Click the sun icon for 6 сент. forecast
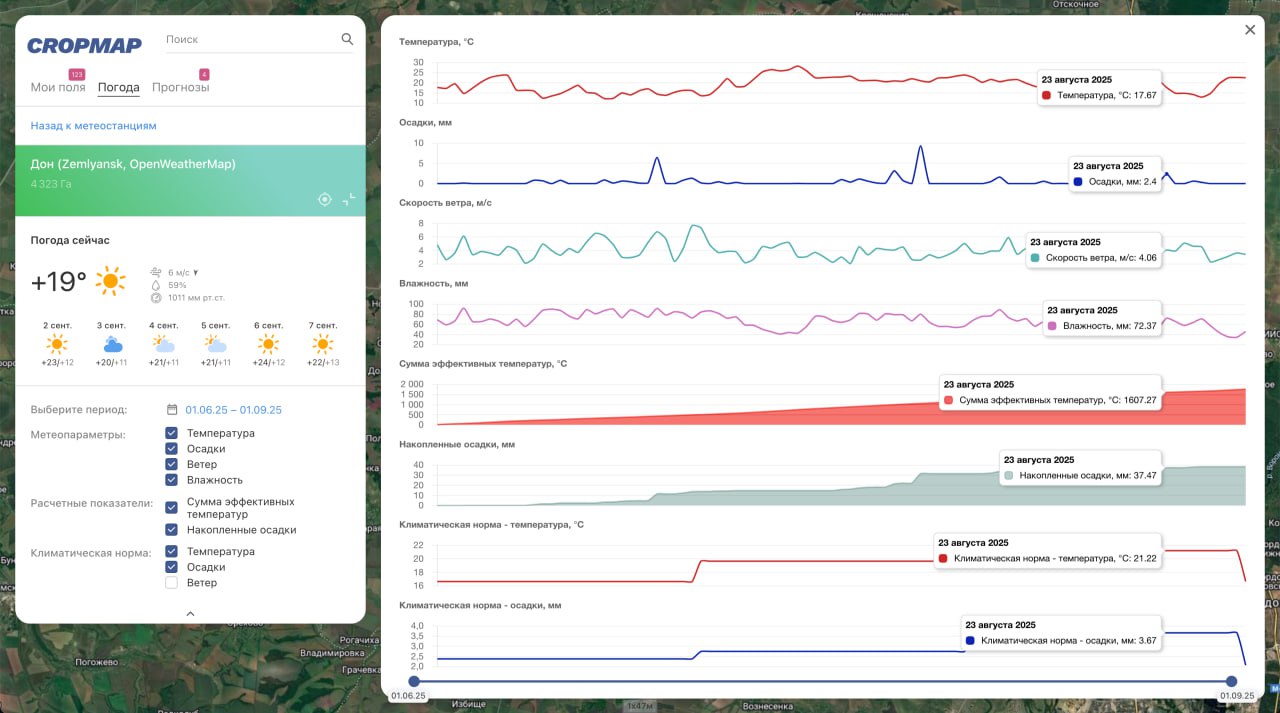 pos(268,344)
